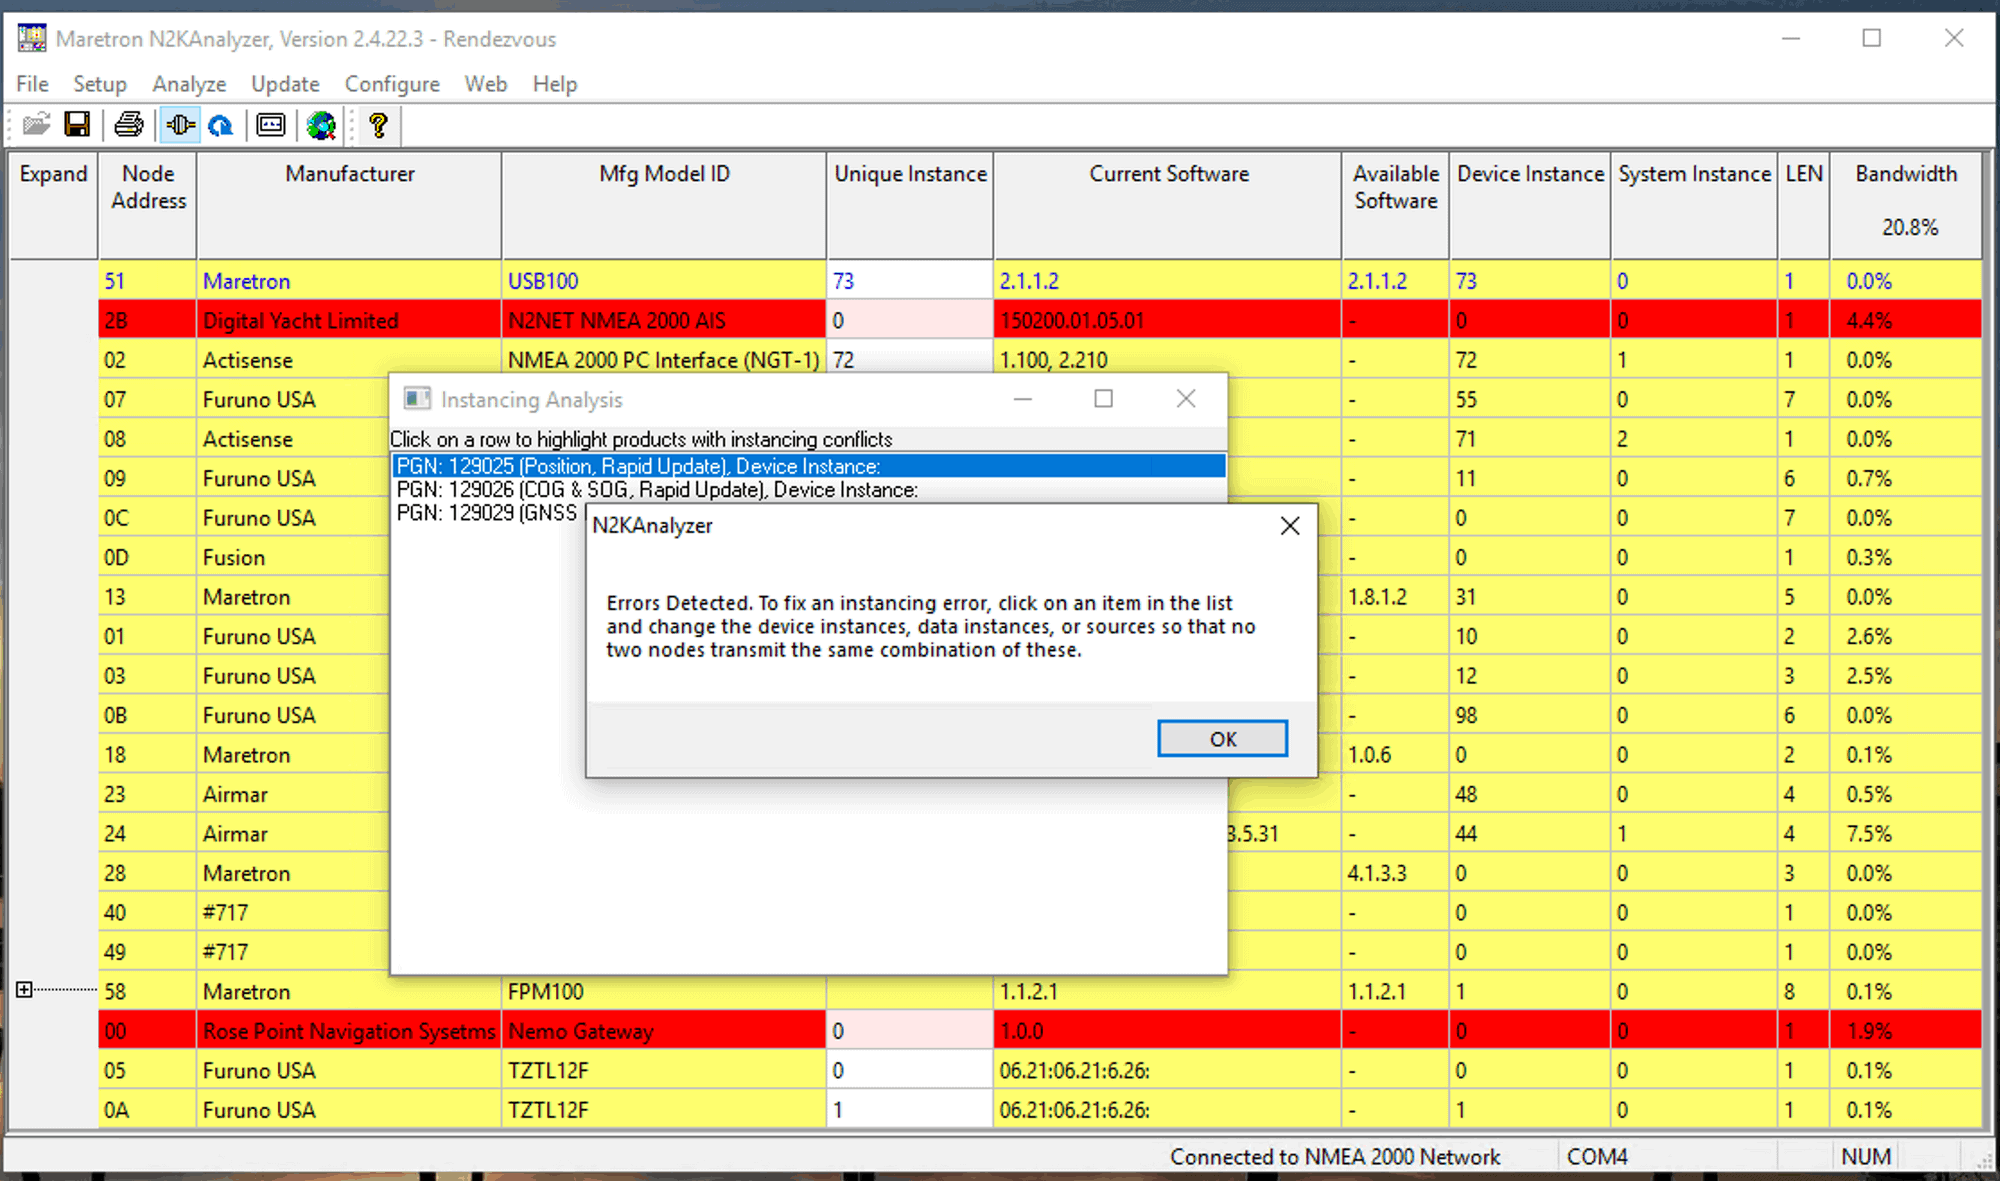The height and width of the screenshot is (1181, 2000).
Task: Click the Manufacturer column header
Action: [349, 174]
